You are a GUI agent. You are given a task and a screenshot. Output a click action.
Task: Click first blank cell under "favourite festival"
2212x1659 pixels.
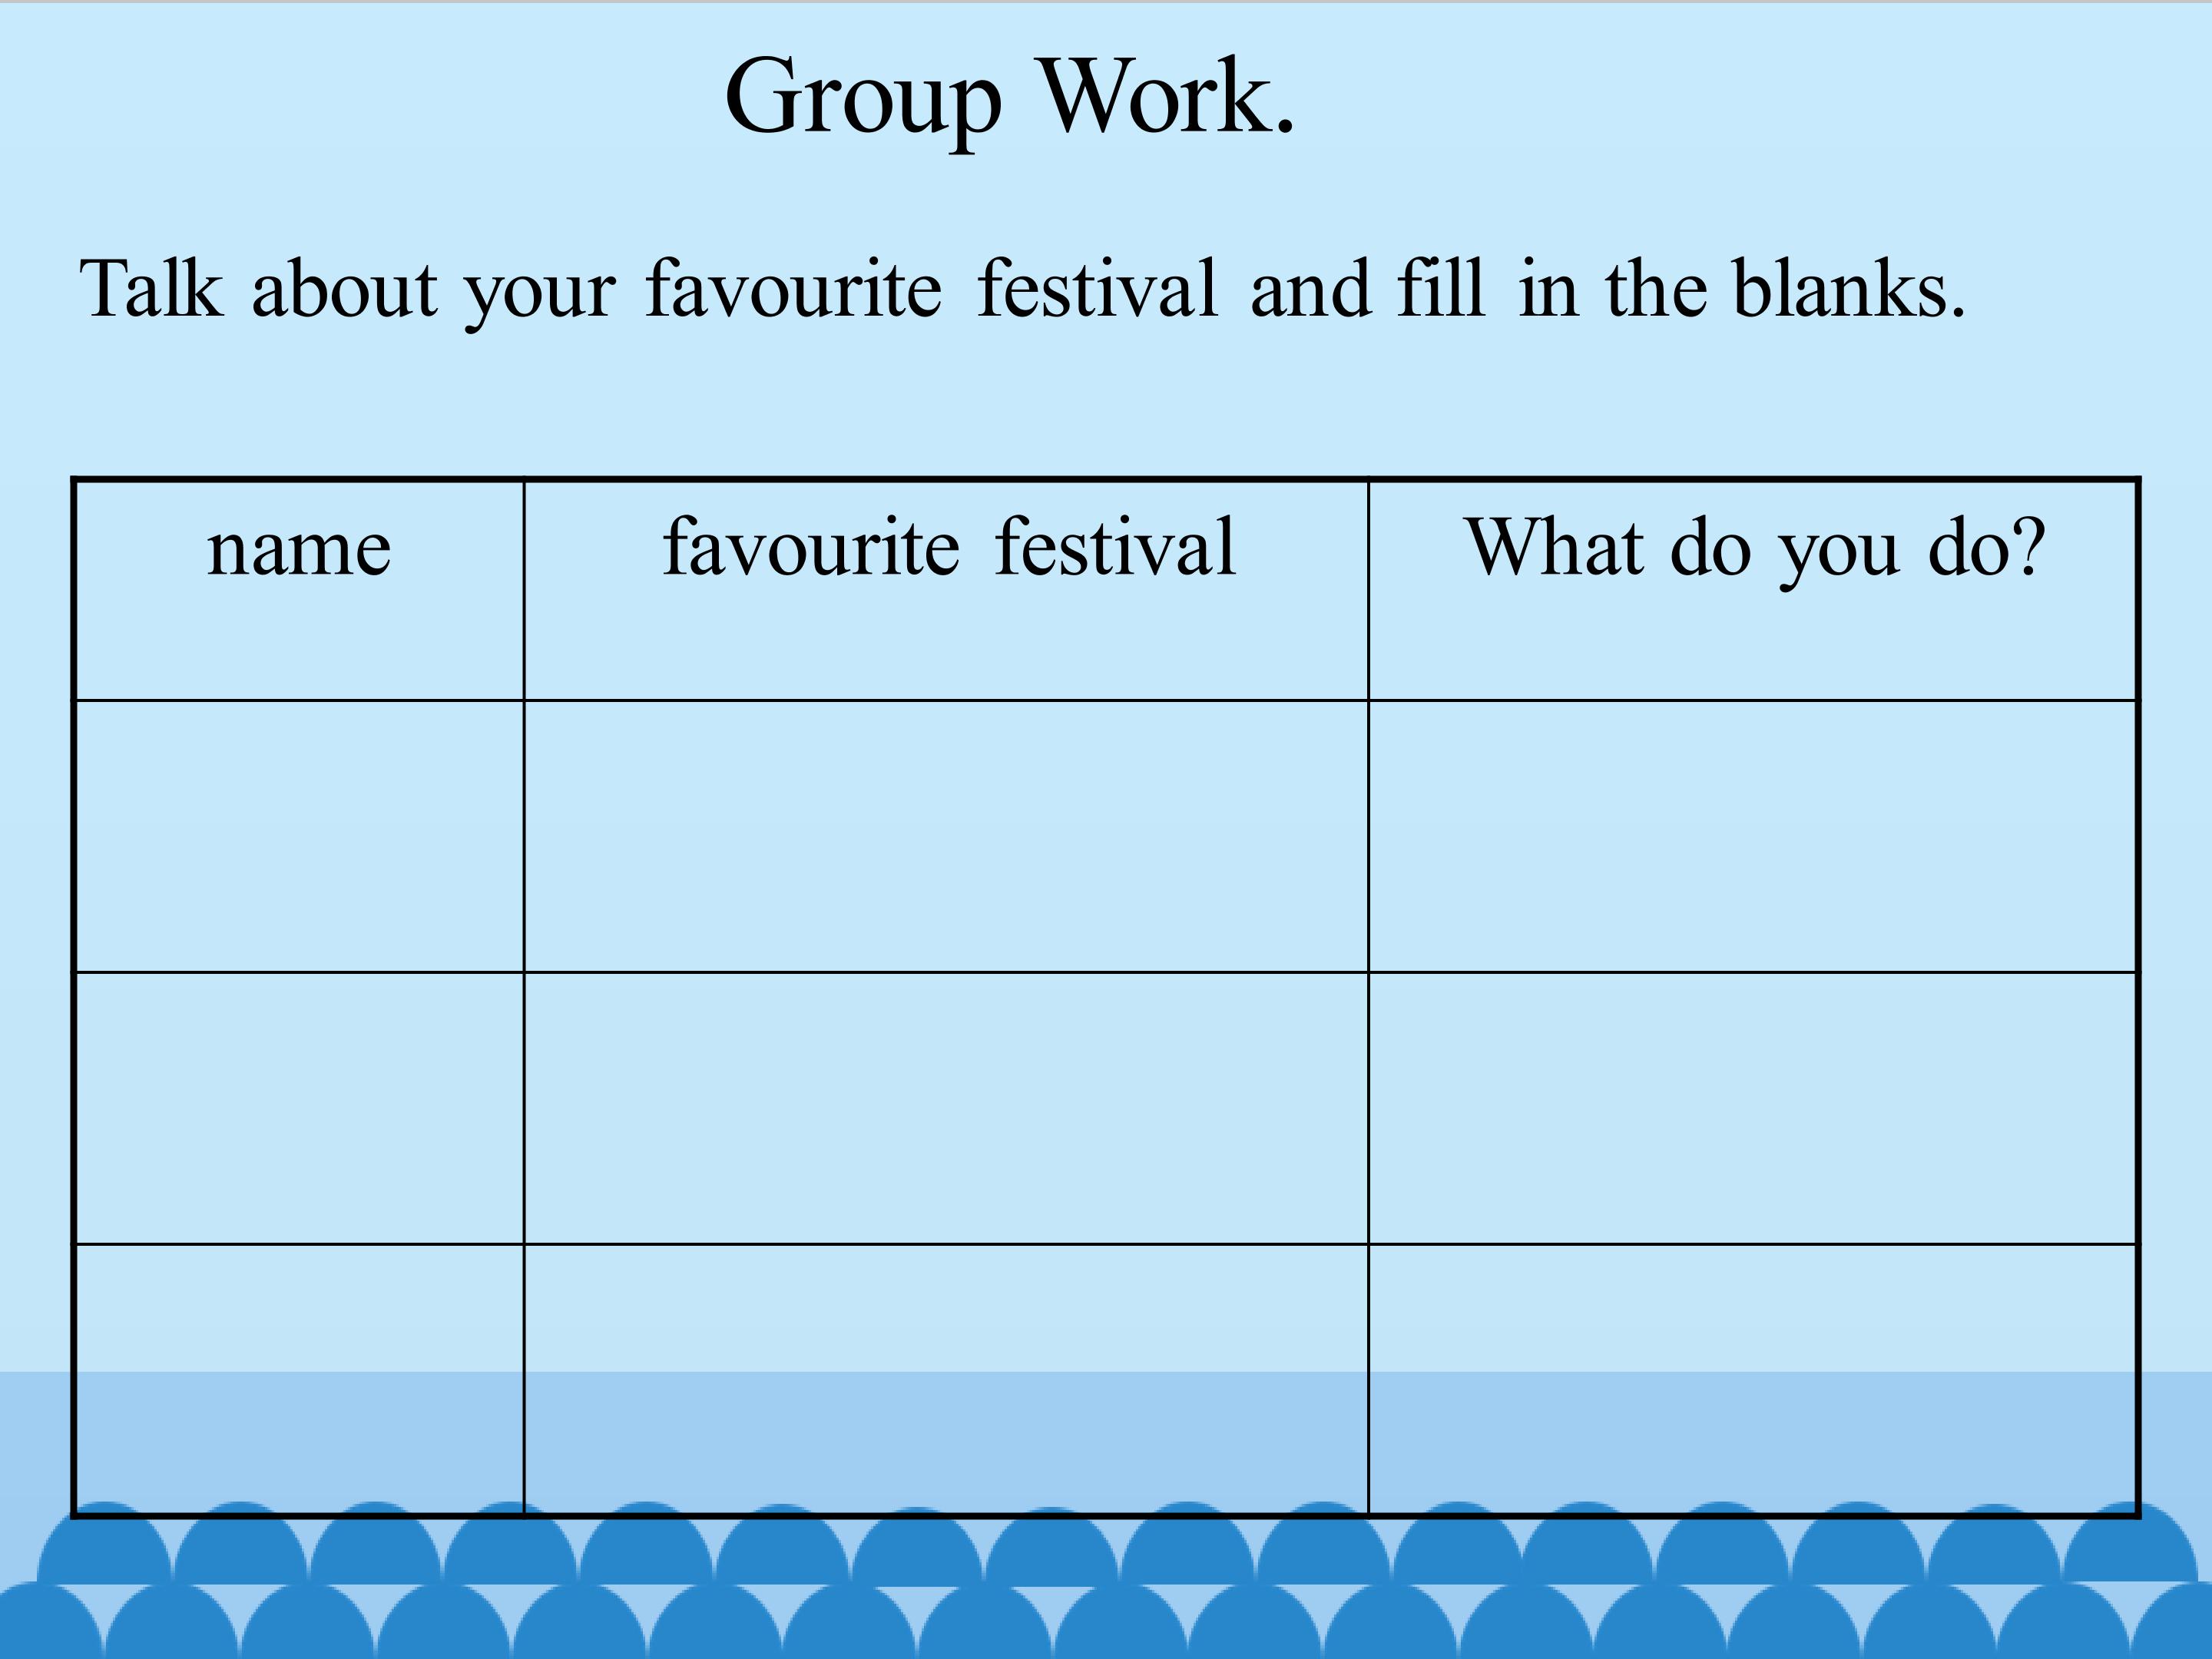(946, 836)
